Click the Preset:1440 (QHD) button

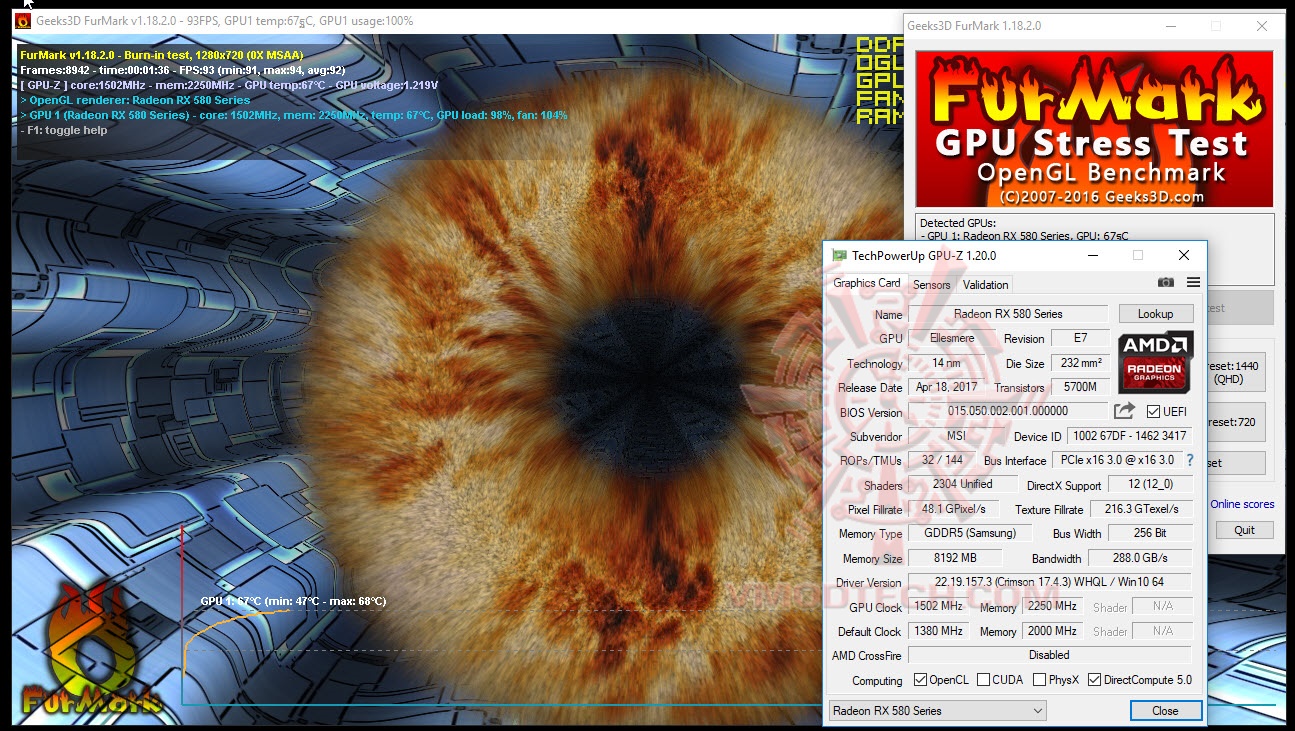1237,372
